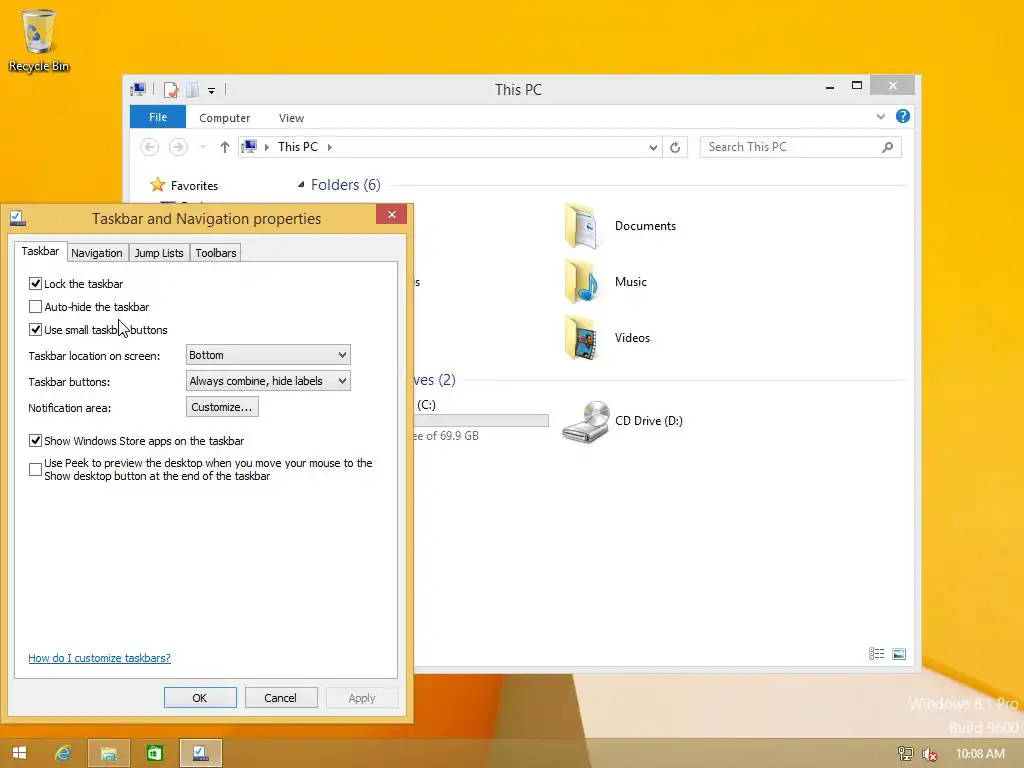Image resolution: width=1024 pixels, height=768 pixels.
Task: Click into the Search This PC field
Action: coord(801,147)
